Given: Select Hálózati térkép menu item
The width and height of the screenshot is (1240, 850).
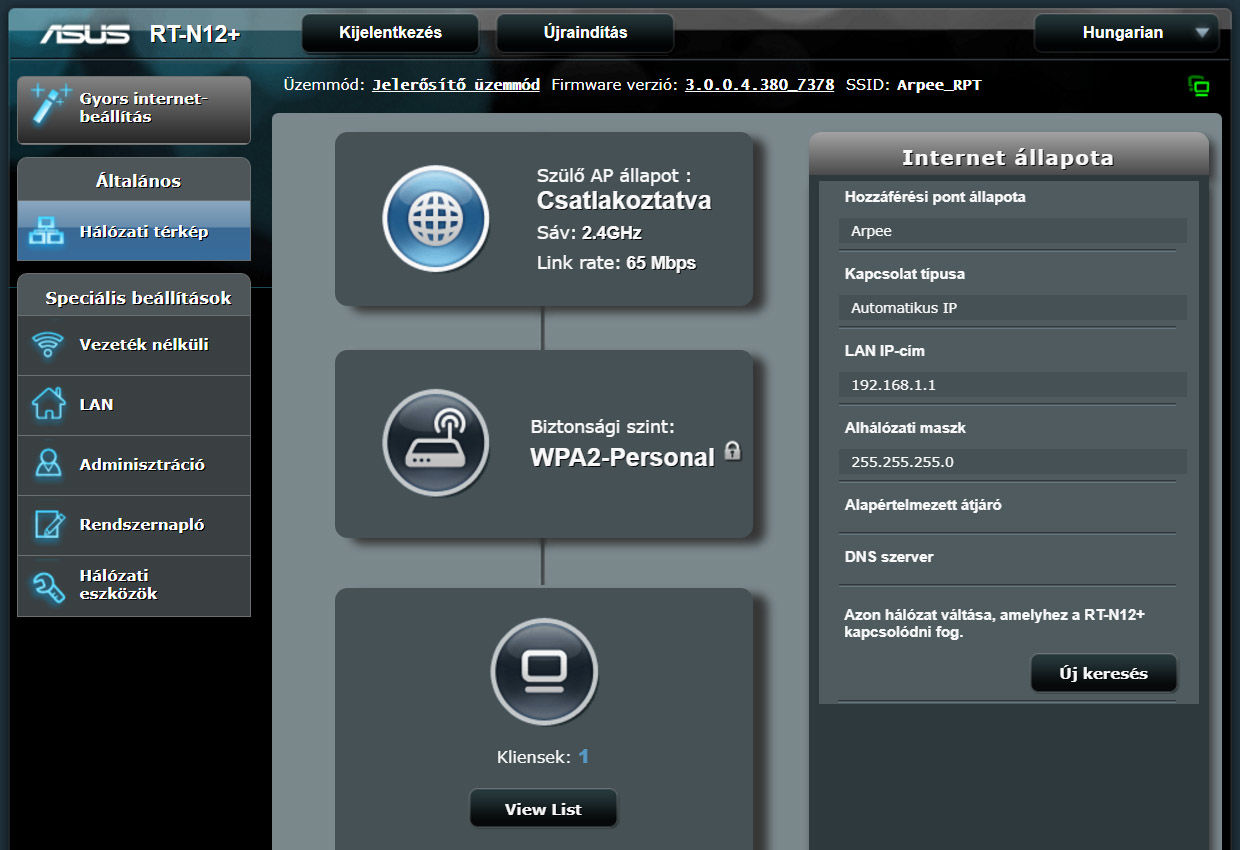Looking at the screenshot, I should [x=134, y=231].
